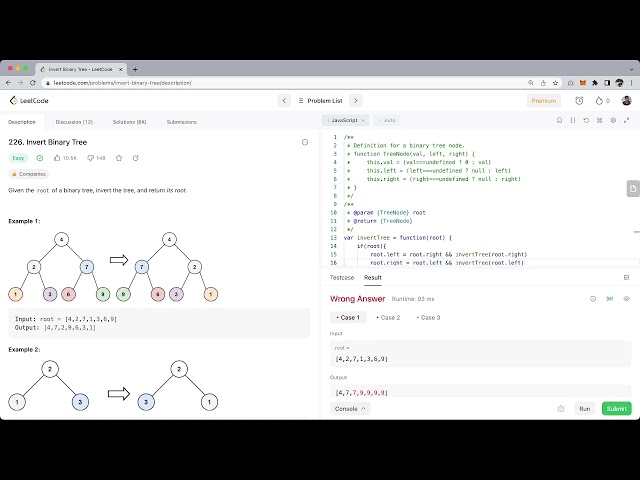Click 'Wrong Answer' result text
The image size is (640, 480).
click(x=358, y=299)
